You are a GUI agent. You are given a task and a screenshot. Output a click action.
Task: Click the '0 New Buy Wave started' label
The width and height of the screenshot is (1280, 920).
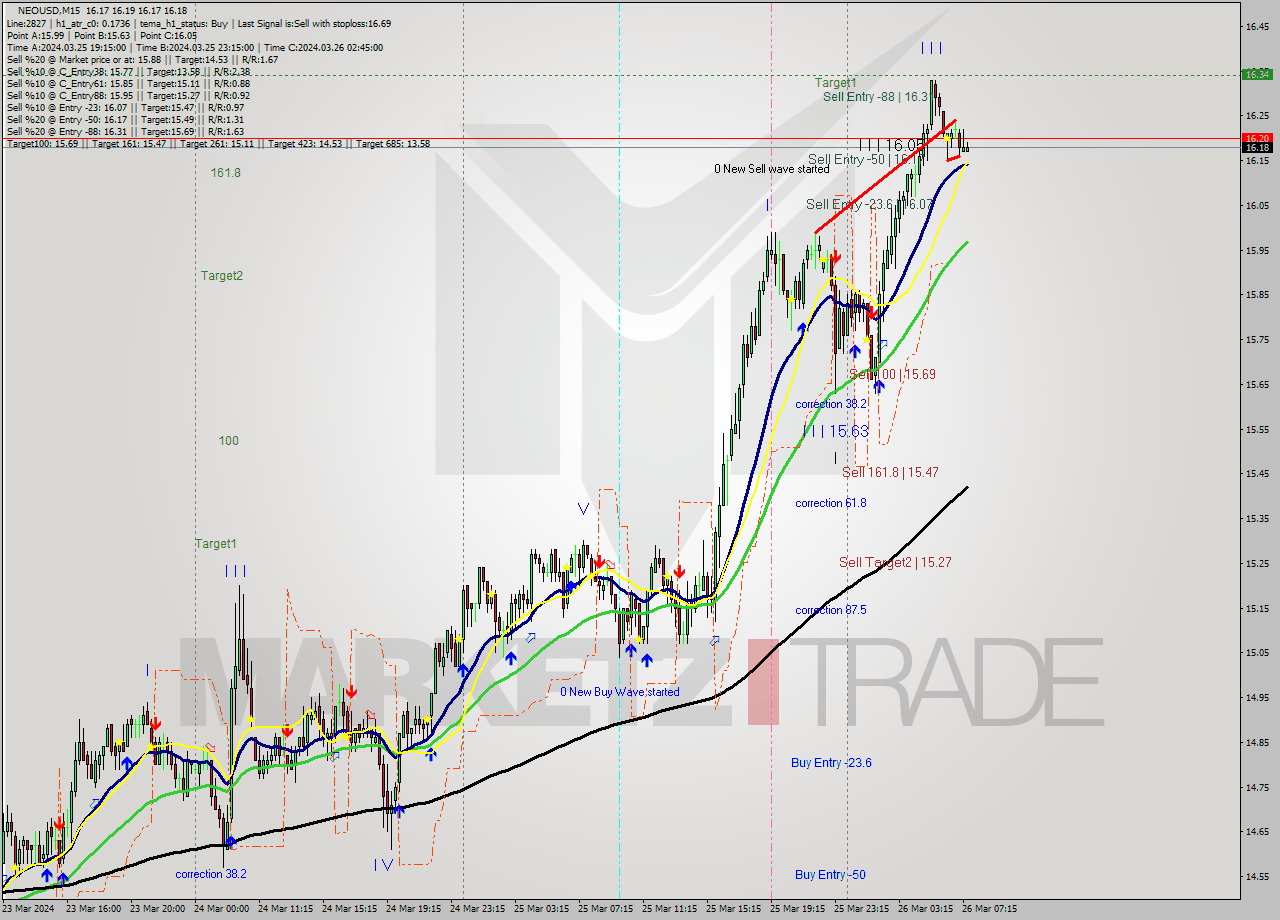pos(619,692)
